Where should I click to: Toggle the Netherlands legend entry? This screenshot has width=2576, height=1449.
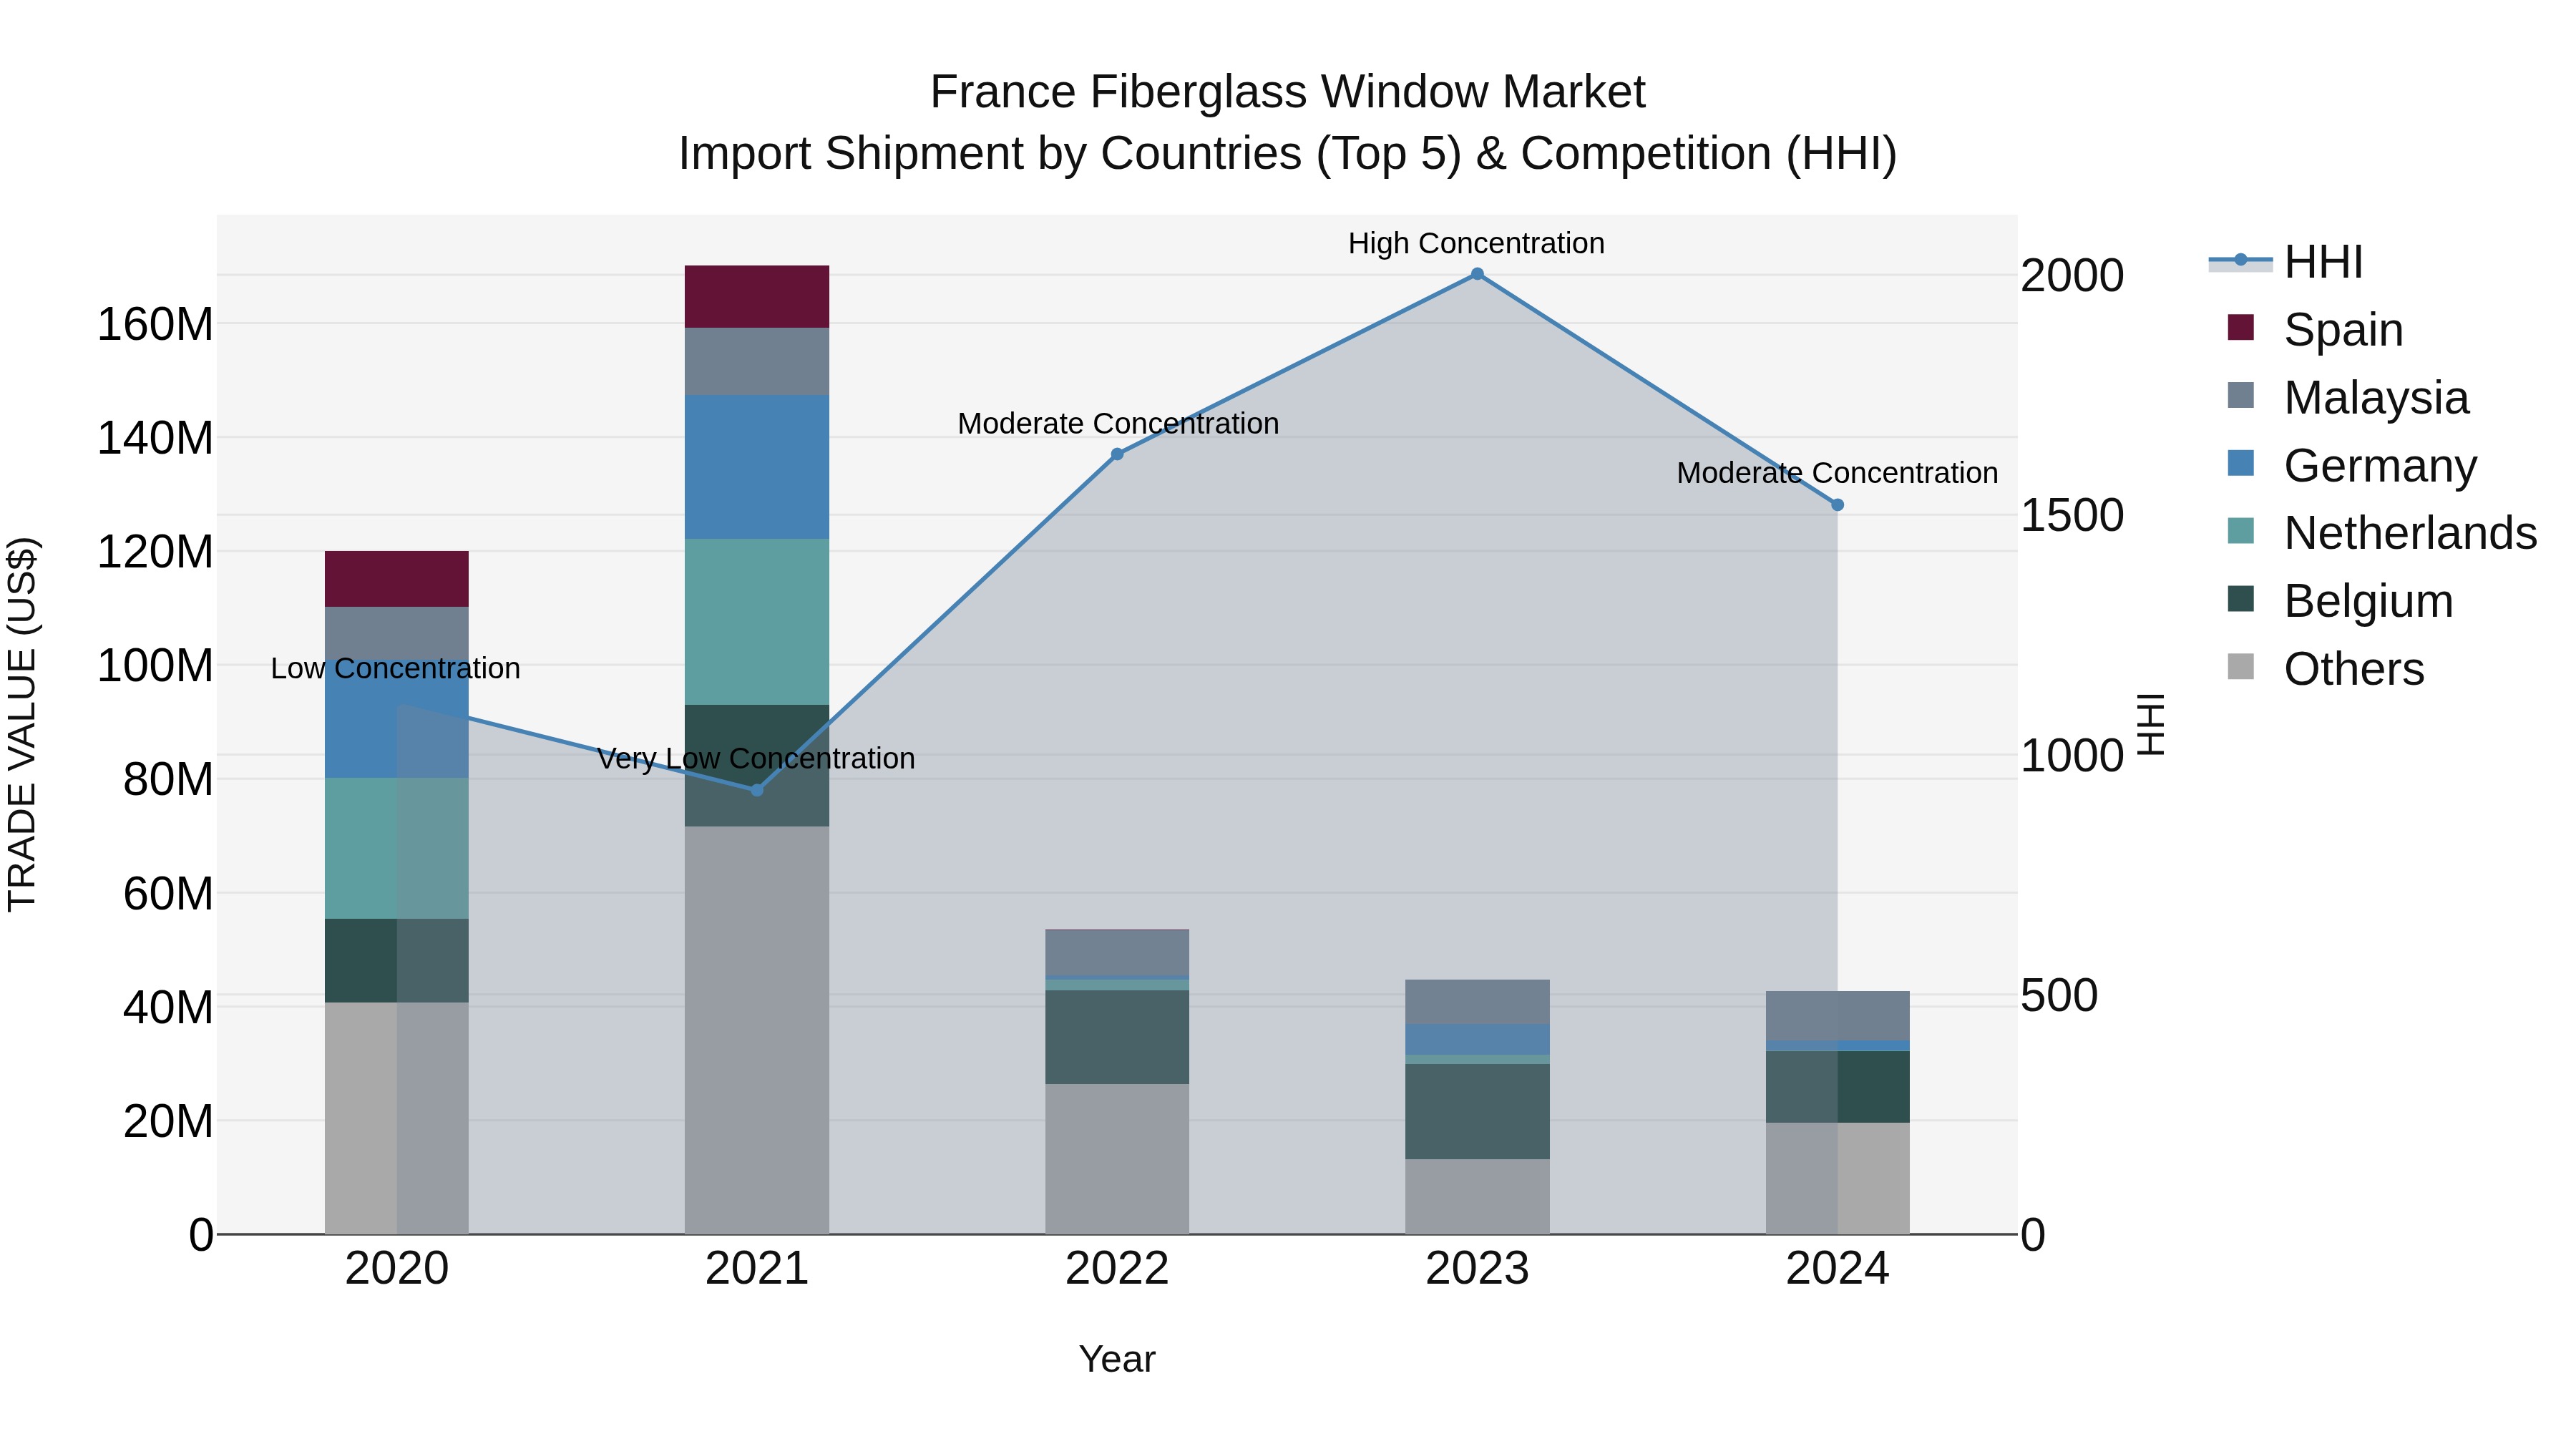click(x=2382, y=533)
